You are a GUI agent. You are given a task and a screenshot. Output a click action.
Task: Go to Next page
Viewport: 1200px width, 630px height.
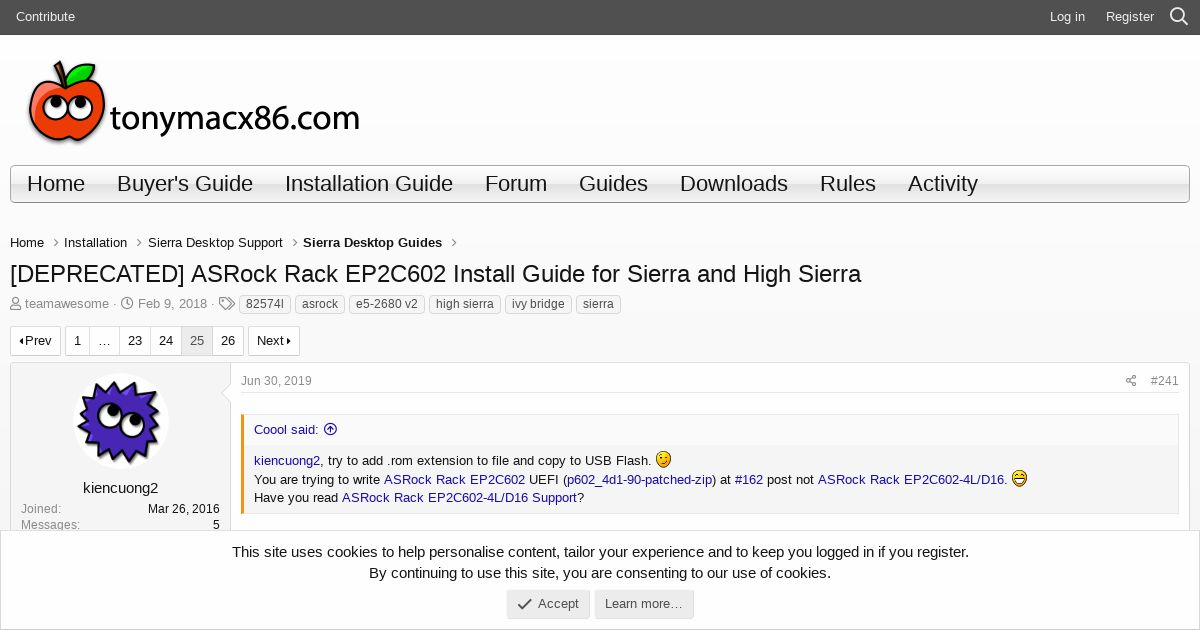click(274, 341)
